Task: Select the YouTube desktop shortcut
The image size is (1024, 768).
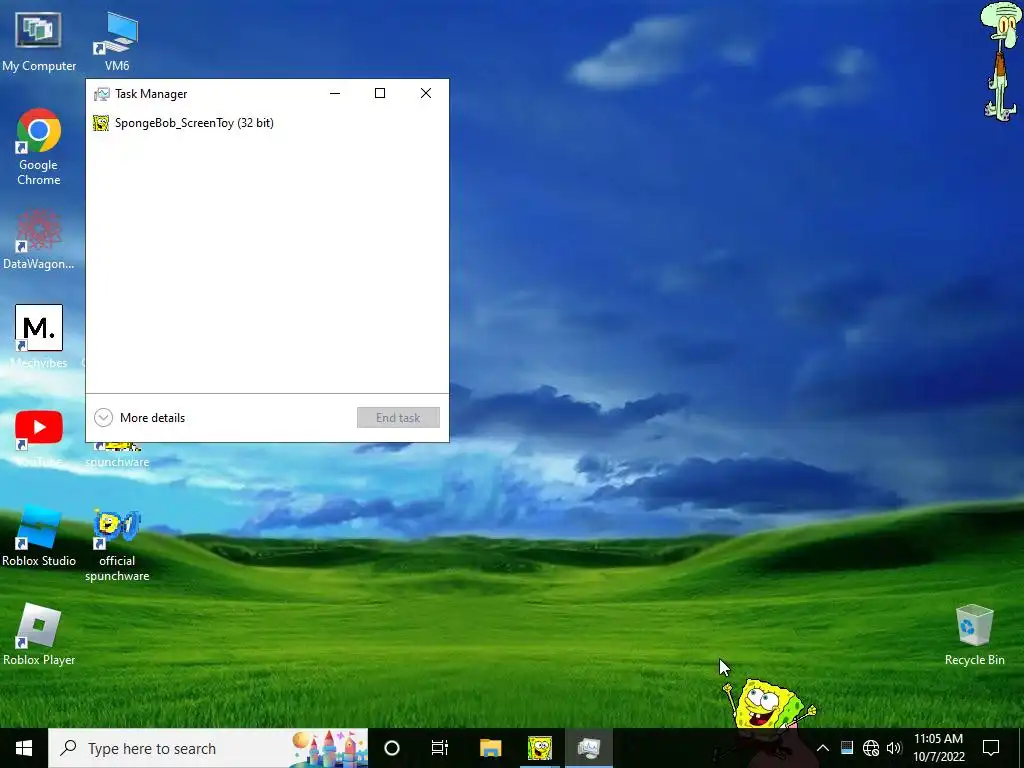Action: point(39,438)
